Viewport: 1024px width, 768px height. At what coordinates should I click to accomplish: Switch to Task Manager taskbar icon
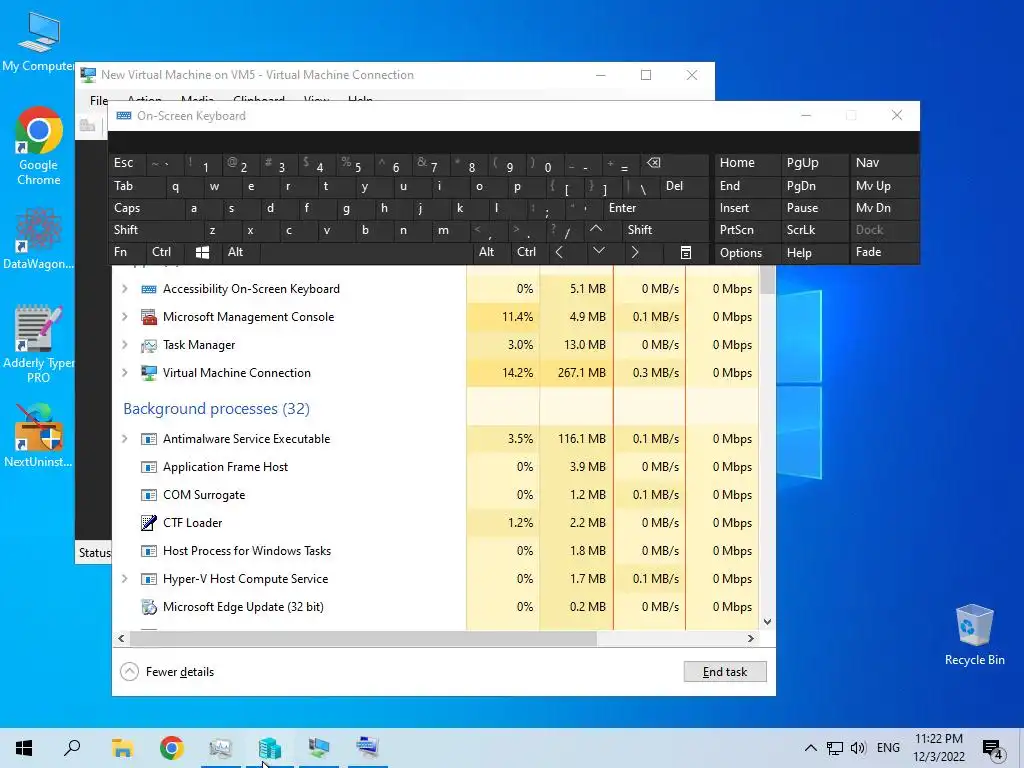[x=221, y=748]
